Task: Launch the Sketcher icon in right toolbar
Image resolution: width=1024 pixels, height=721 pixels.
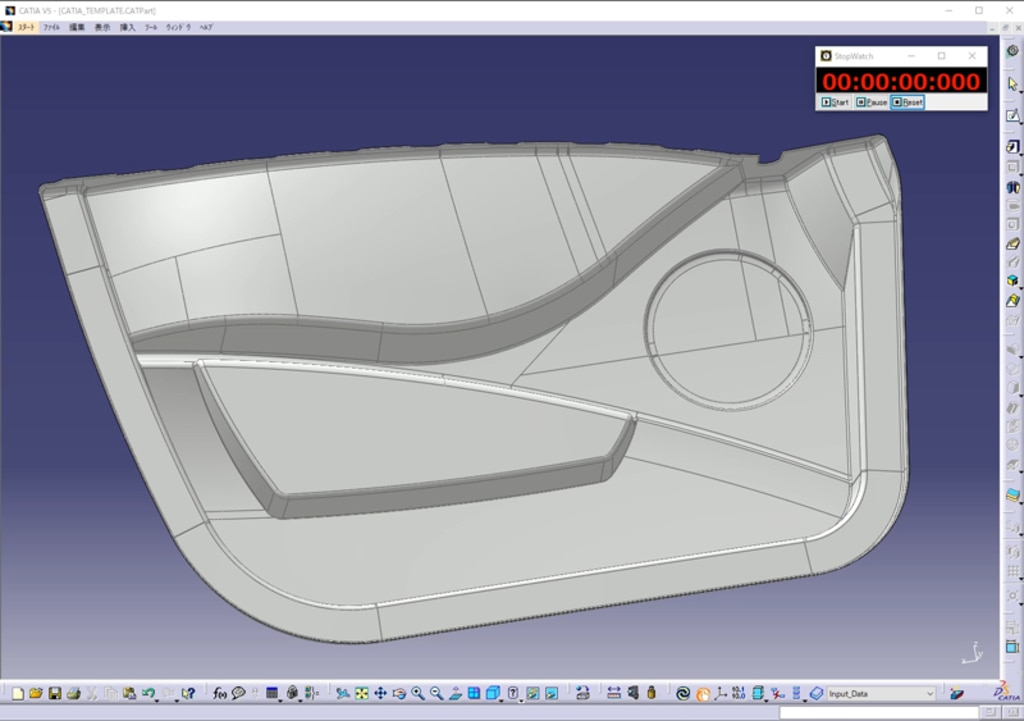Action: click(x=1012, y=116)
